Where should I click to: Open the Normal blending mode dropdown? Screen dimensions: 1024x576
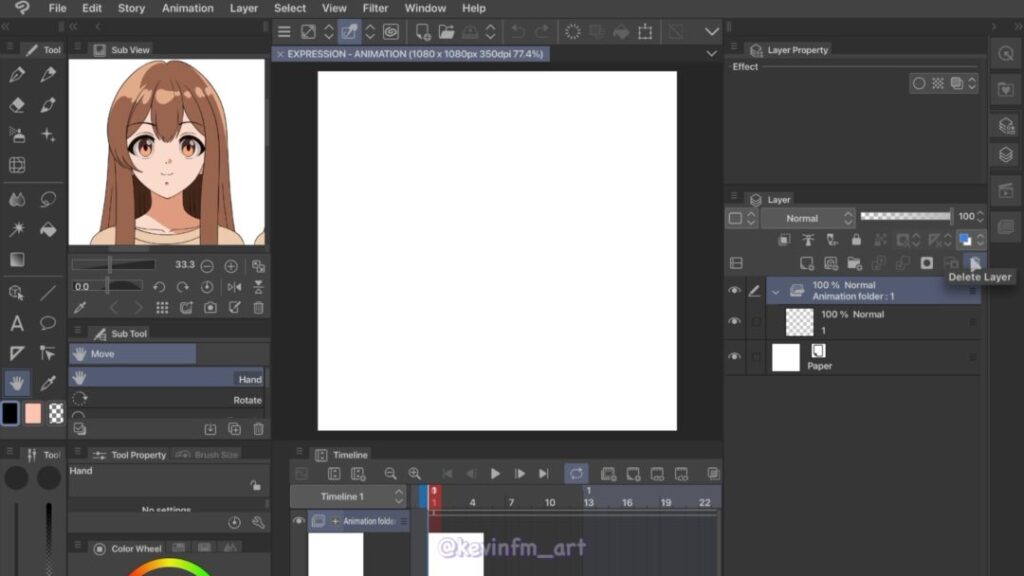tap(808, 218)
